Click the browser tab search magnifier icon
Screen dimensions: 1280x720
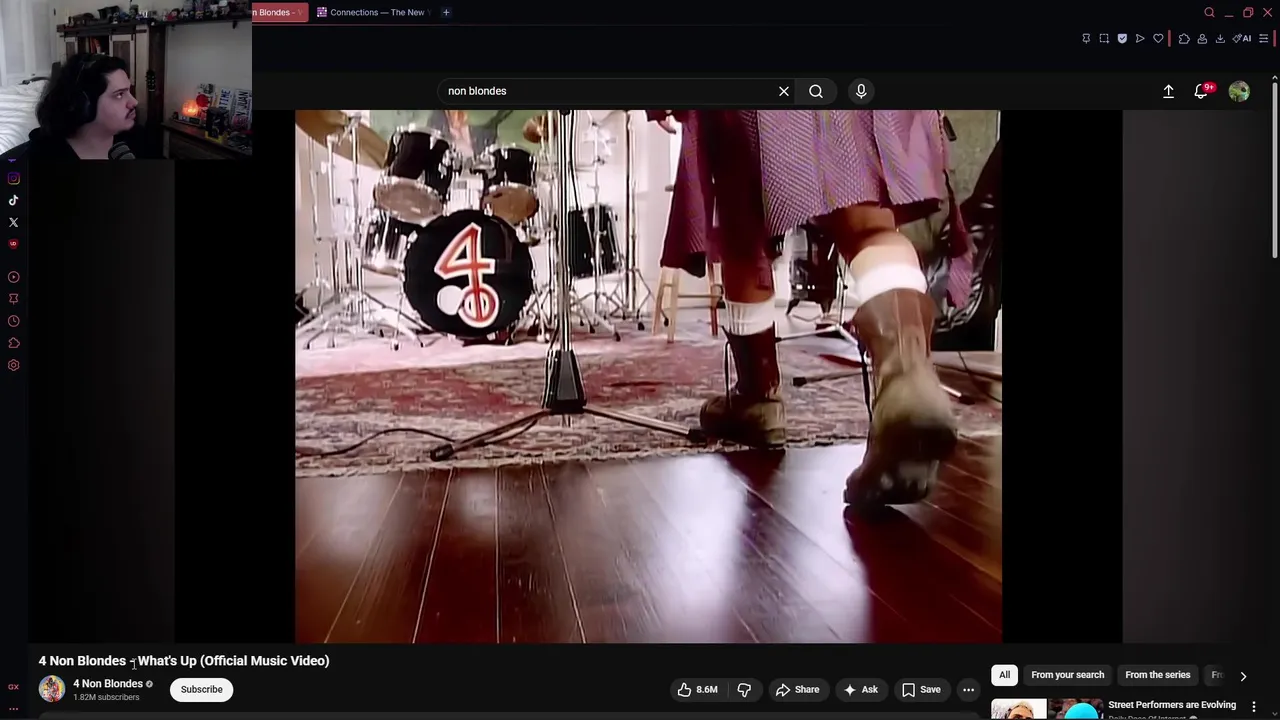tap(1210, 13)
